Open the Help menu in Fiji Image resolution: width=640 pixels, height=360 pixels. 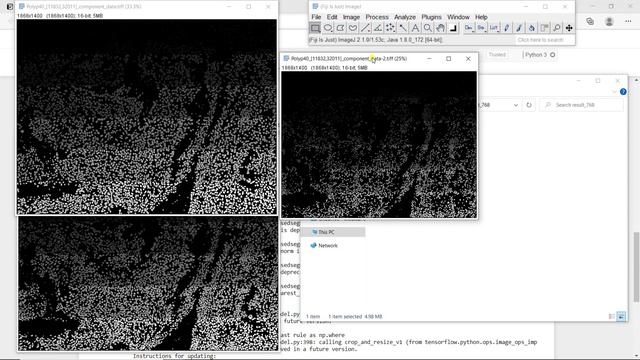point(481,17)
